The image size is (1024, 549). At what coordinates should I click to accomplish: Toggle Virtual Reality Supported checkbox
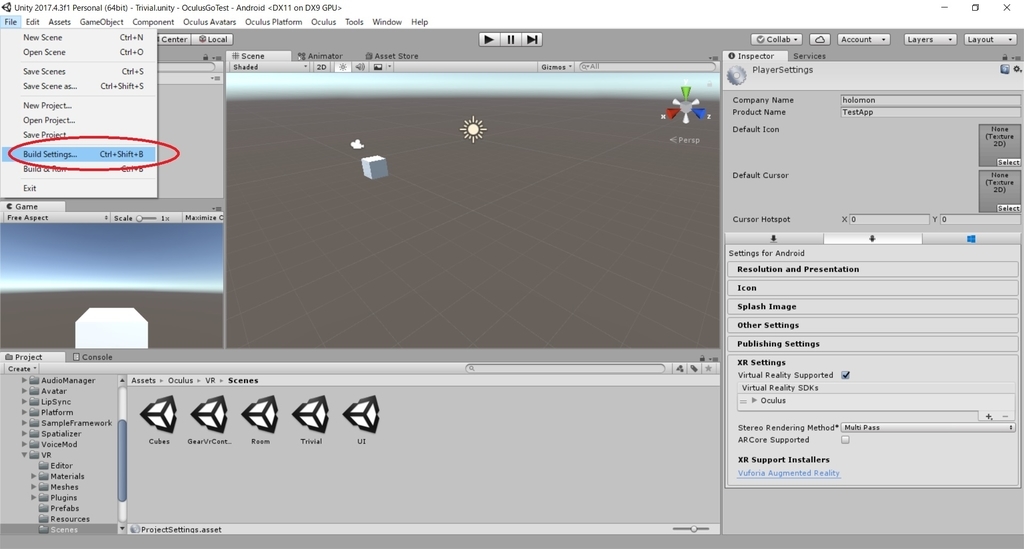pyautogui.click(x=846, y=375)
